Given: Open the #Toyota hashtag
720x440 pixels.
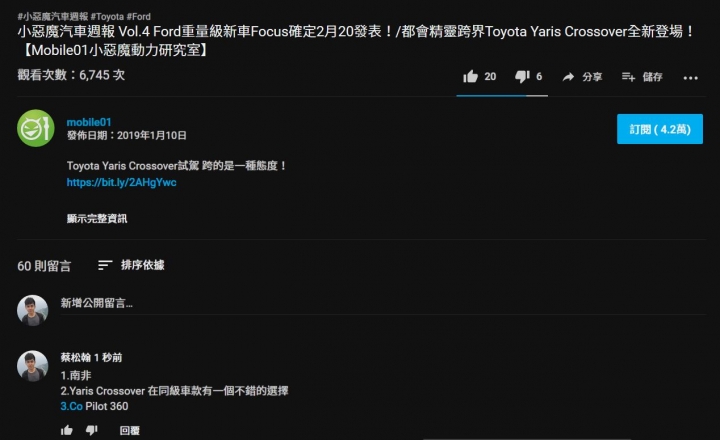Looking at the screenshot, I should click(x=107, y=17).
